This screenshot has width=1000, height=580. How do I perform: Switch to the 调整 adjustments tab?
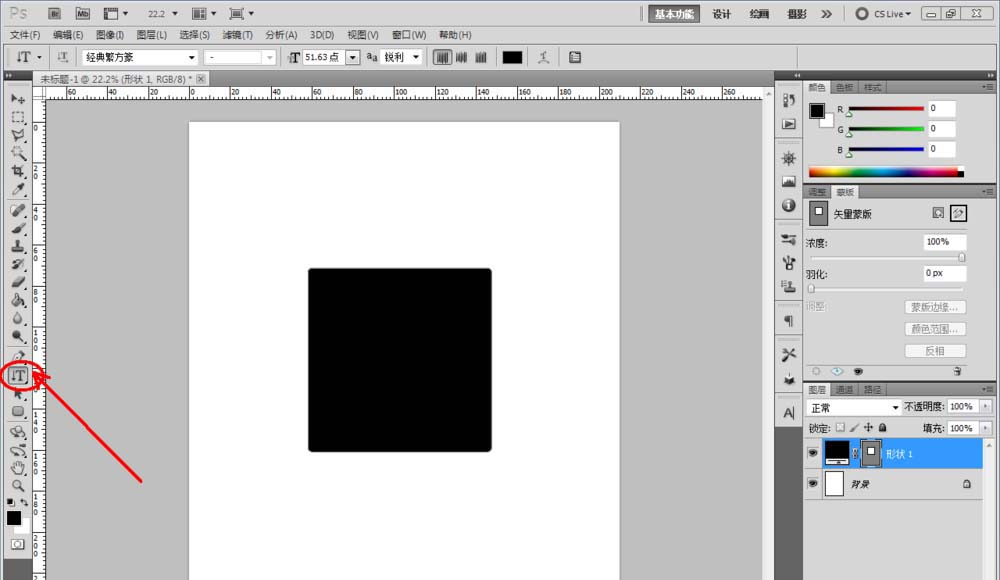(x=817, y=192)
